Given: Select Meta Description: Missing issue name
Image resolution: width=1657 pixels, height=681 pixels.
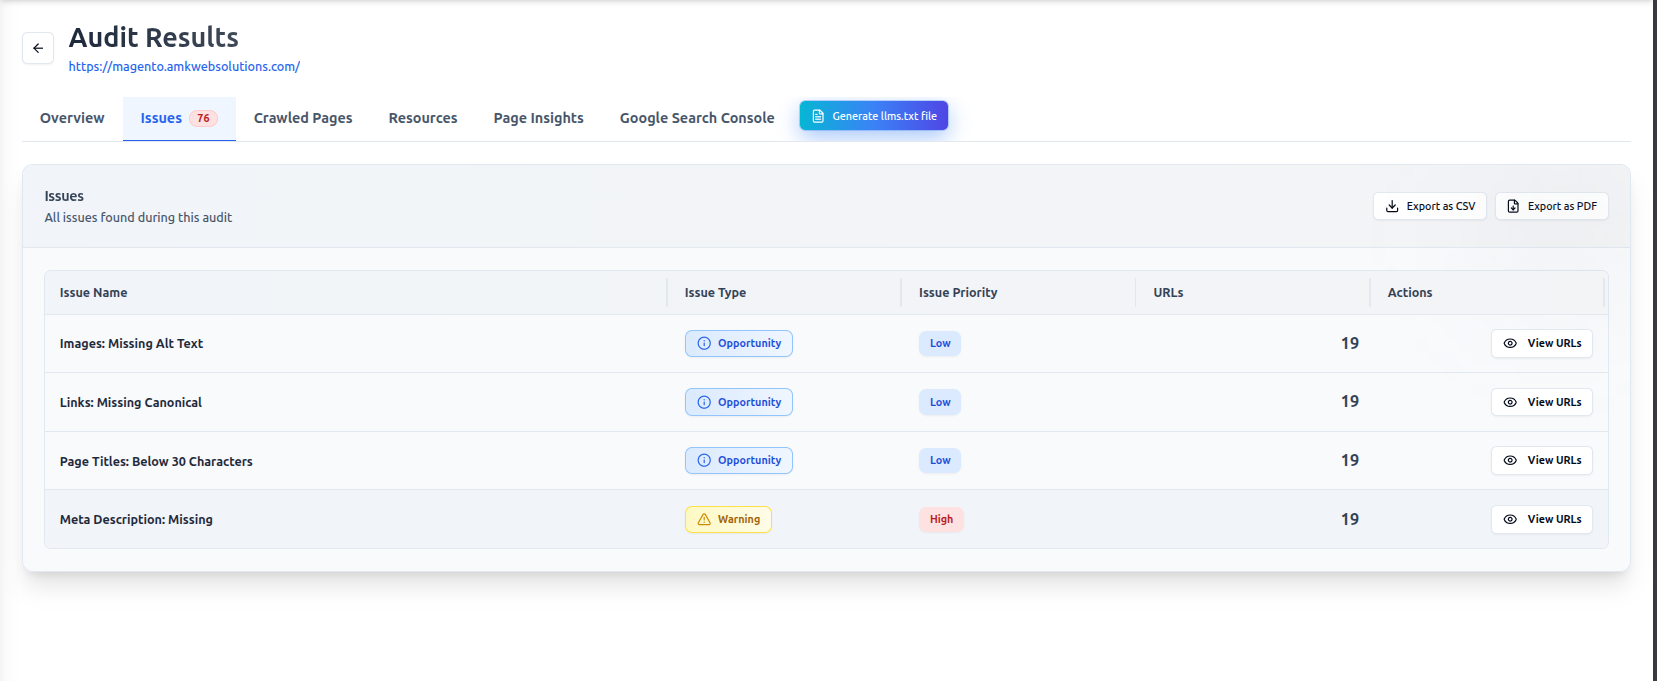Looking at the screenshot, I should (x=136, y=520).
